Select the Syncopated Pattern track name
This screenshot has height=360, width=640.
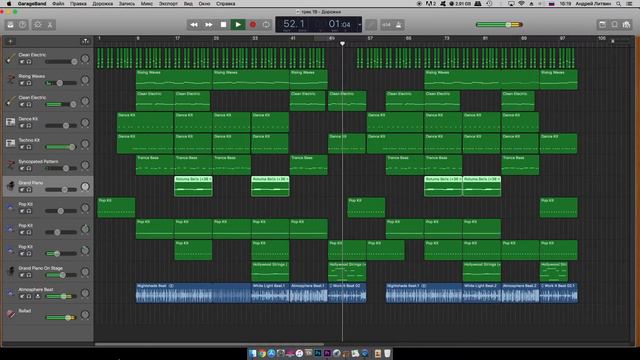38,162
